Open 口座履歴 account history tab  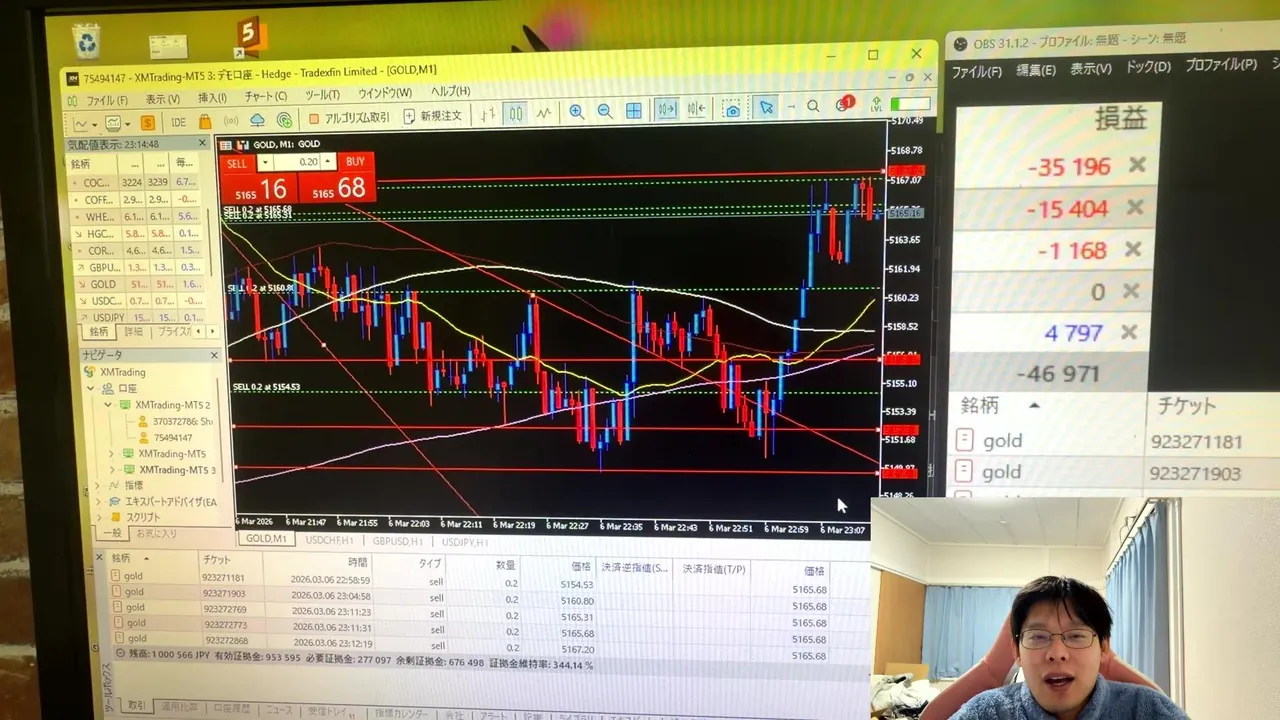tap(231, 707)
